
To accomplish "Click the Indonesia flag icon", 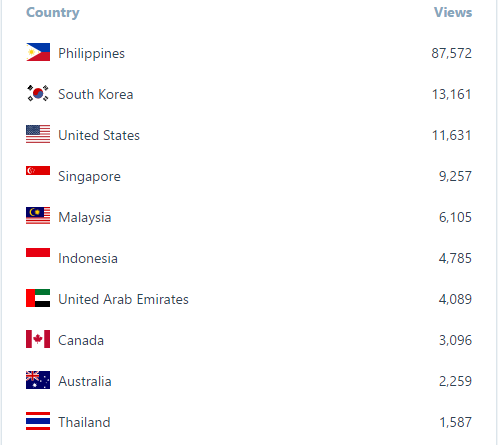I will (x=38, y=253).
